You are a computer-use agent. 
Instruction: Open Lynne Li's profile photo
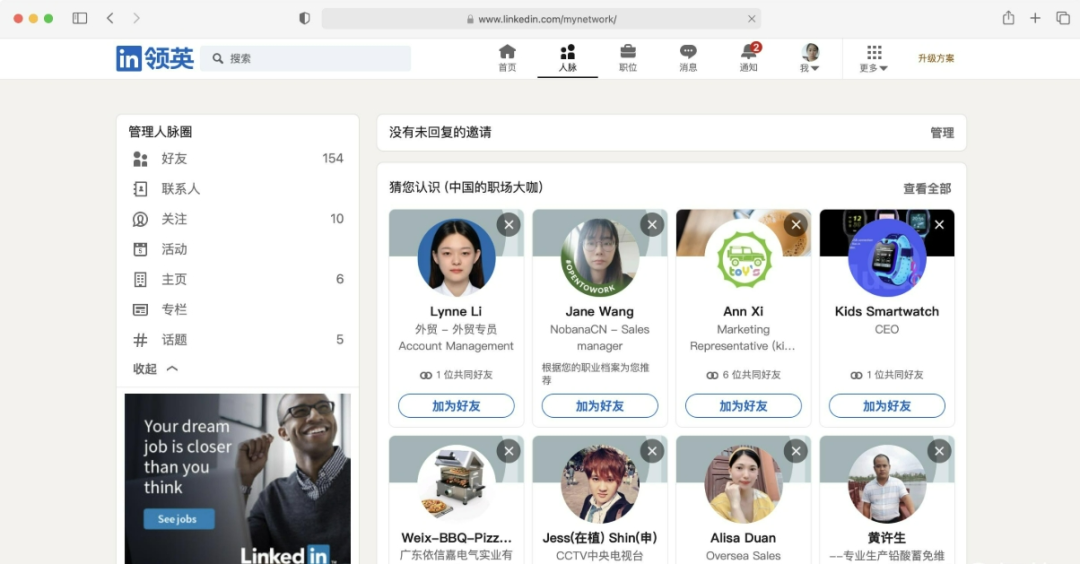click(x=456, y=258)
